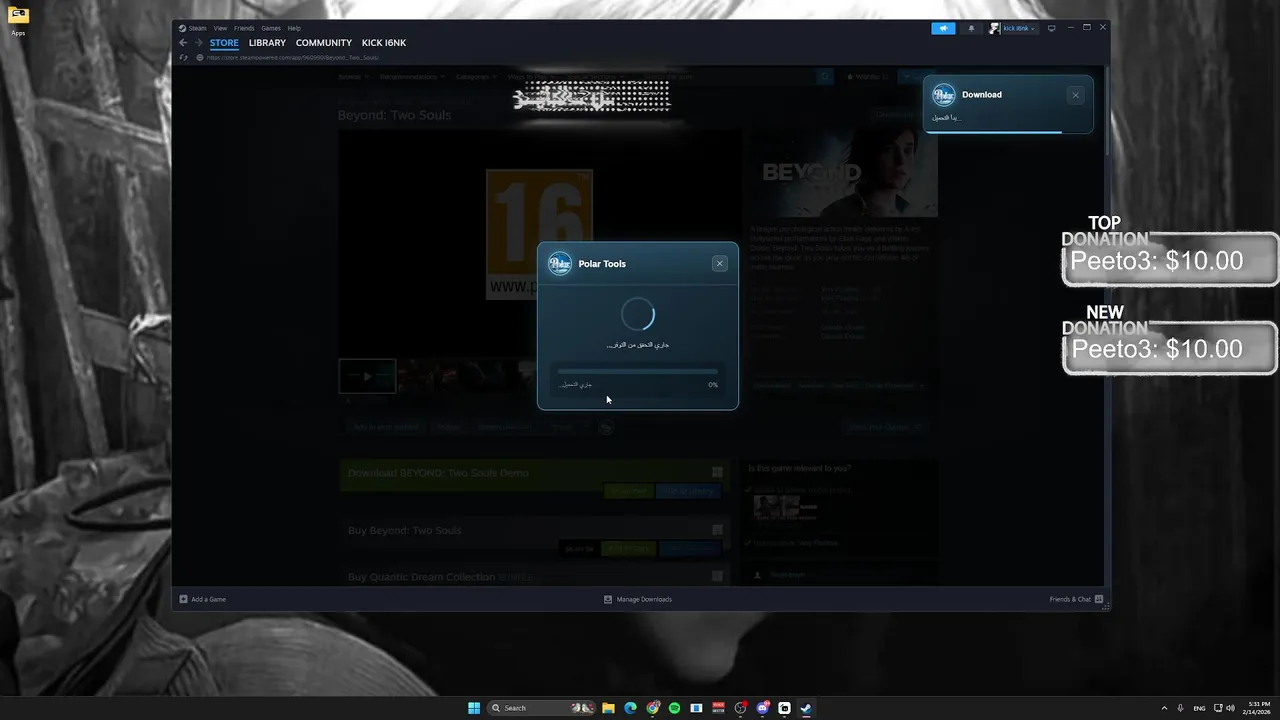Click the Download notification title text
Image resolution: width=1280 pixels, height=720 pixels.
[981, 95]
